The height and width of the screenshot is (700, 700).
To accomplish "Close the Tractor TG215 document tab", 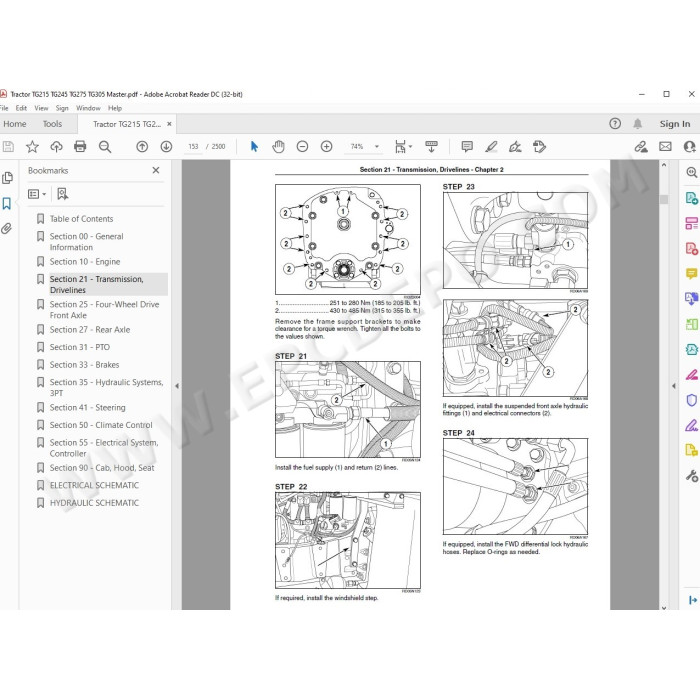I will click(x=169, y=124).
